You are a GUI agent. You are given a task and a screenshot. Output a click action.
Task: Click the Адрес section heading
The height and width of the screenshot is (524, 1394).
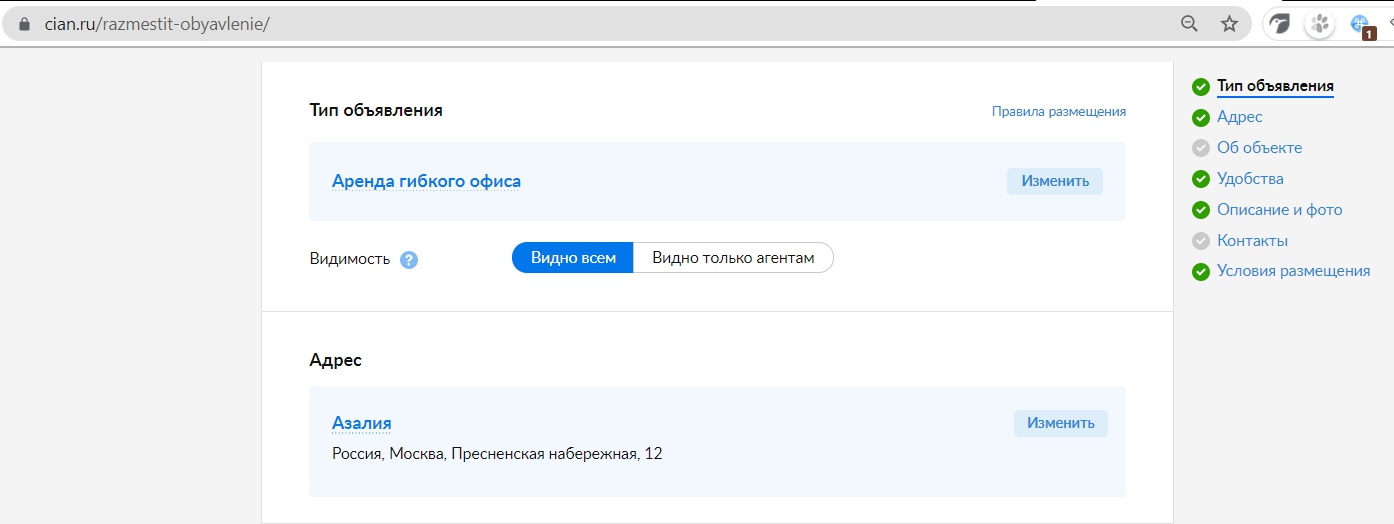(336, 360)
